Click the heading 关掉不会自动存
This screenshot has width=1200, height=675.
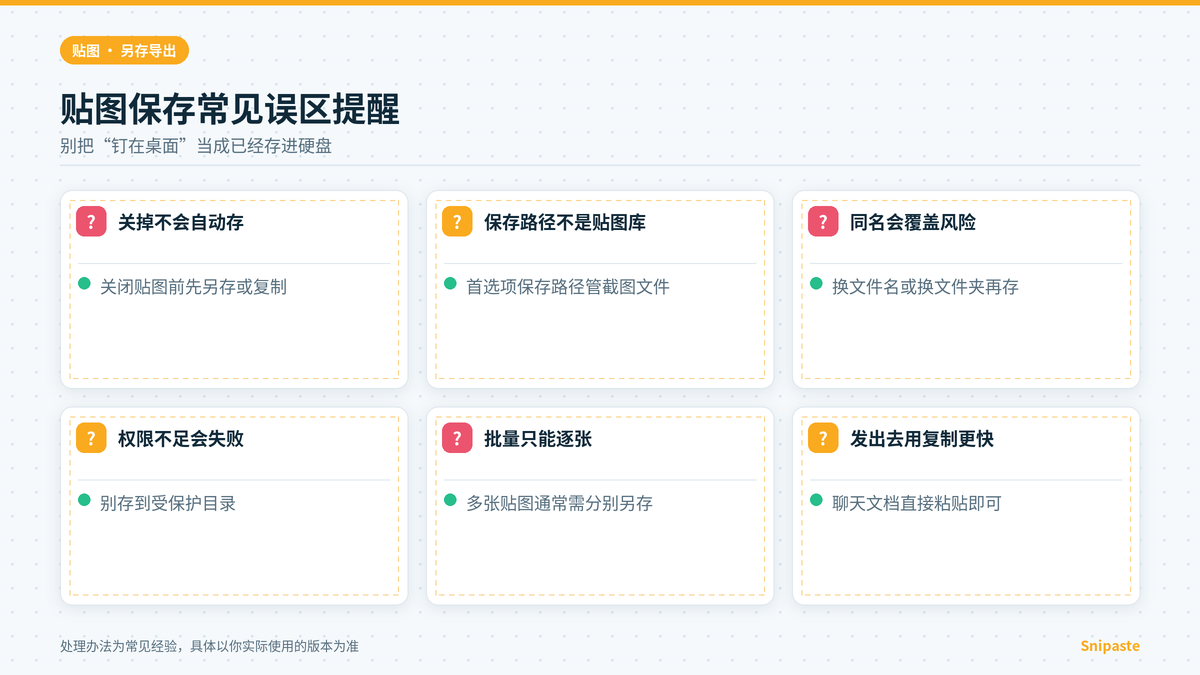(181, 222)
